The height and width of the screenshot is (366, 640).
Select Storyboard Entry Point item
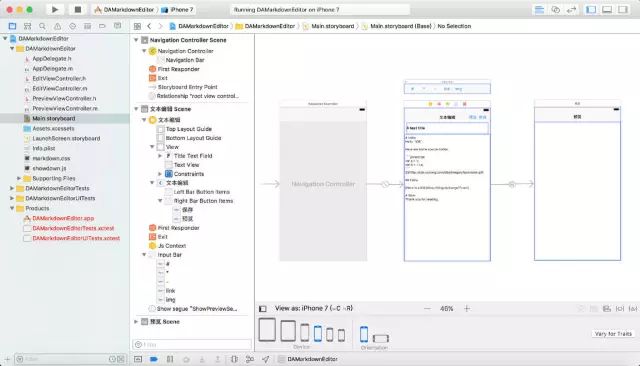[187, 87]
